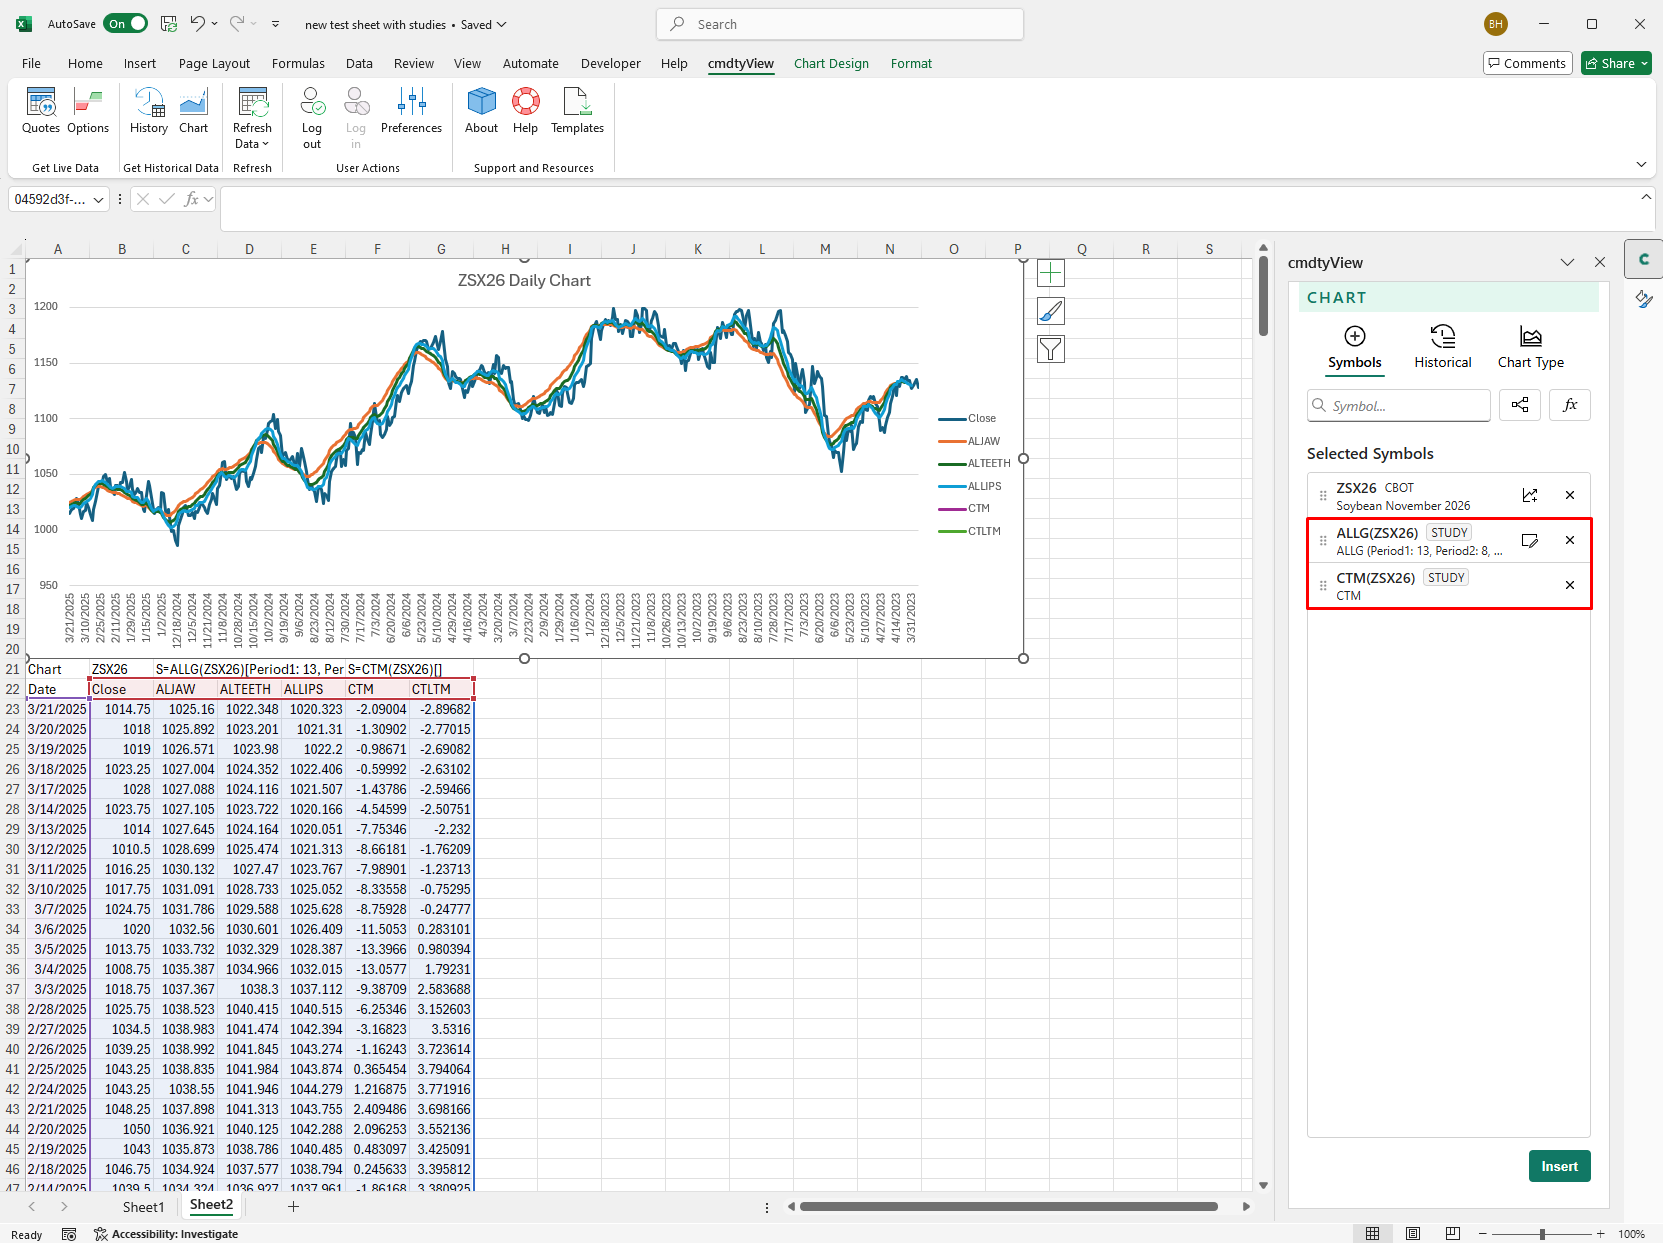Click Accessibility: Investigate in status bar
Screen dimensions: 1663x1243
point(166,1234)
